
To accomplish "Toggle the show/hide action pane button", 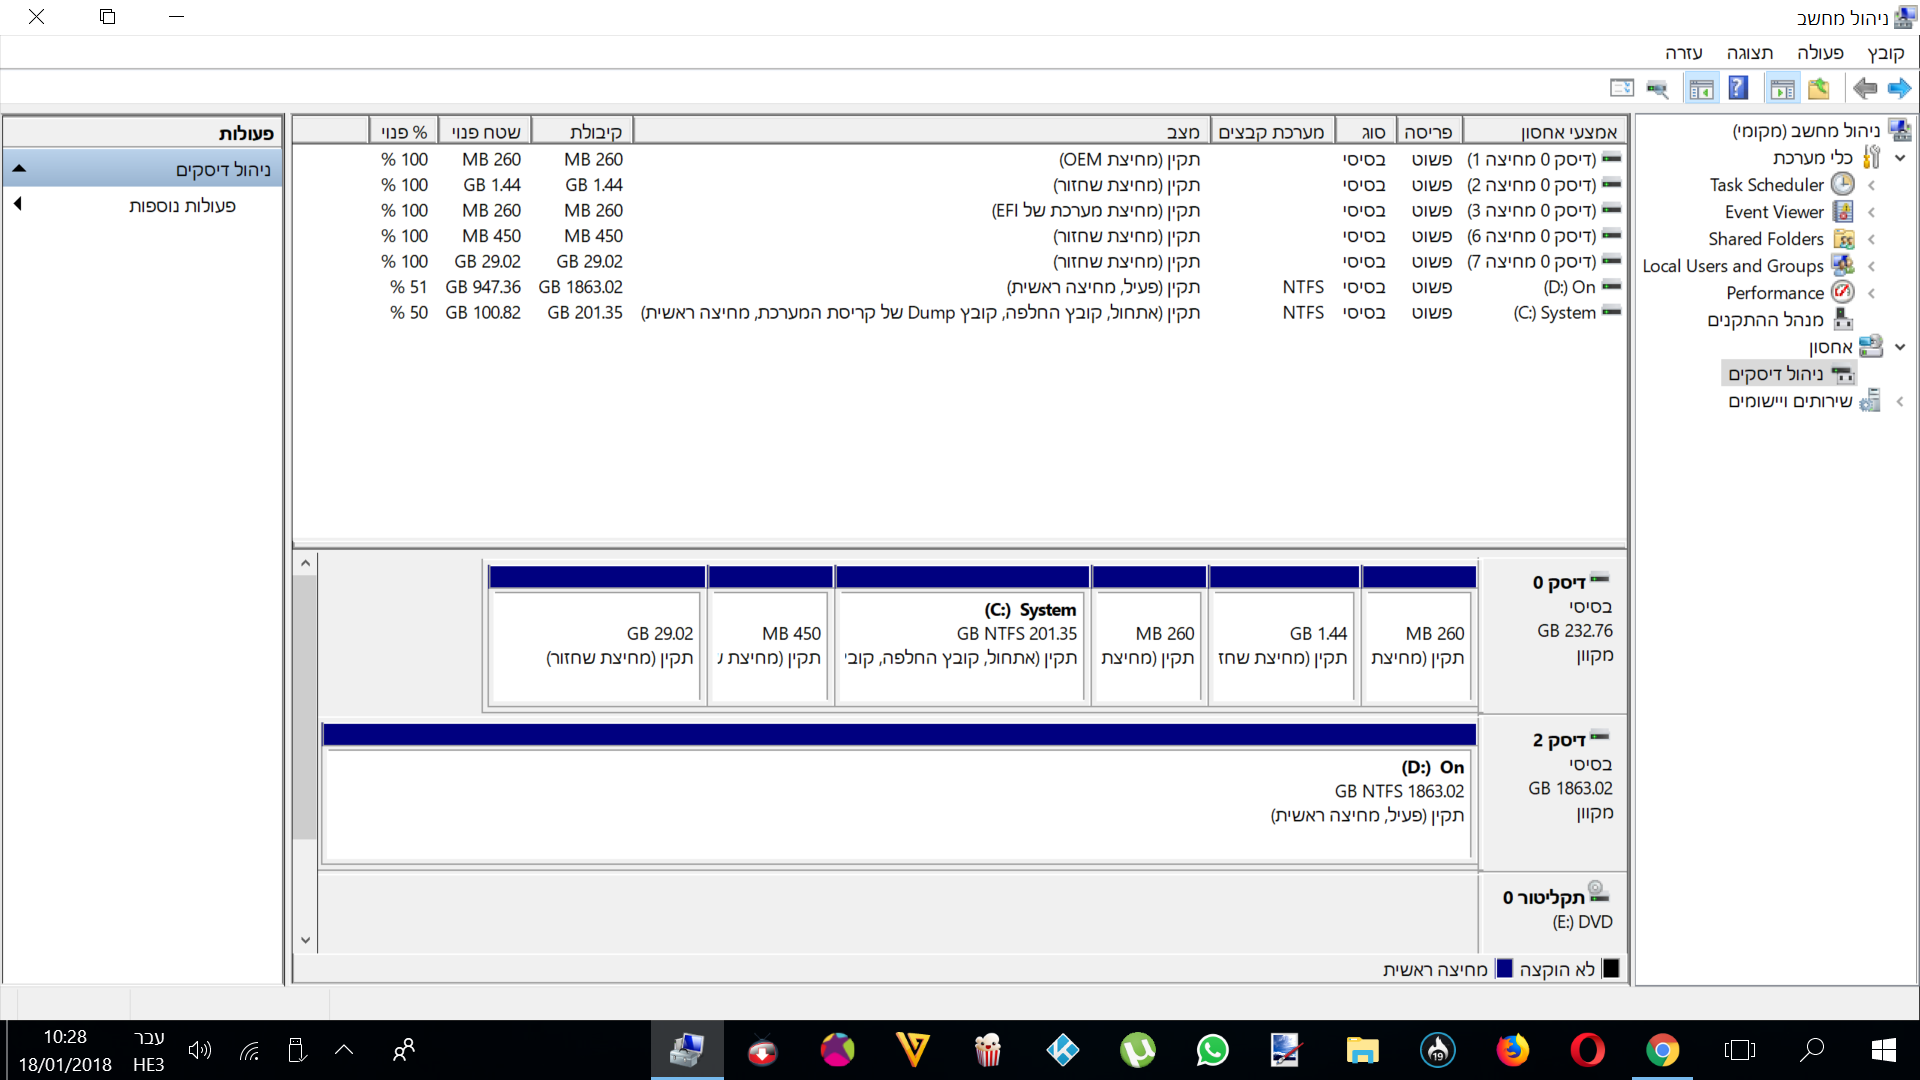I will coord(1701,89).
